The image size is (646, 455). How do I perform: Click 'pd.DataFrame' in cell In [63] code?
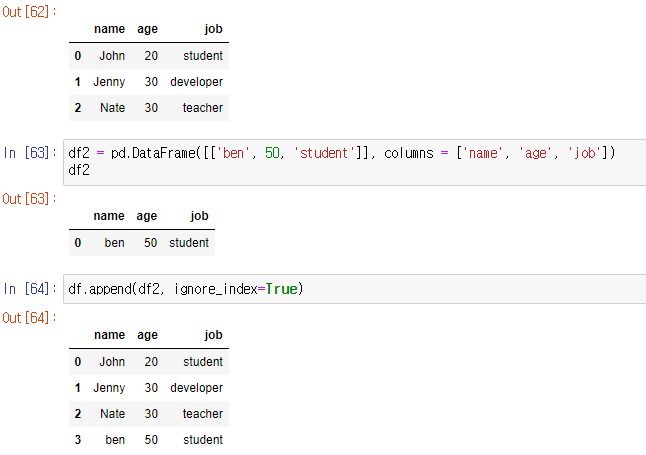point(153,153)
